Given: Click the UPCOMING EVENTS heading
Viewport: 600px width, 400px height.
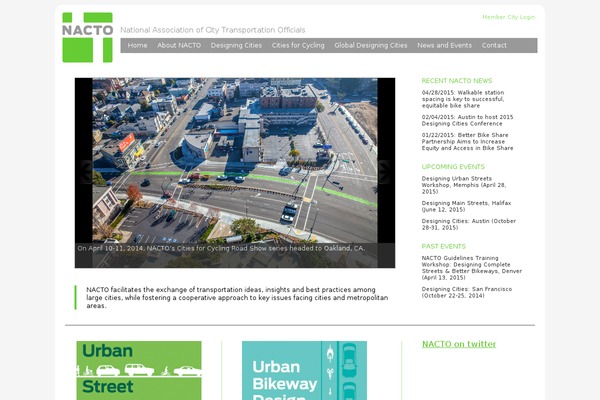Looking at the screenshot, I should [x=453, y=167].
